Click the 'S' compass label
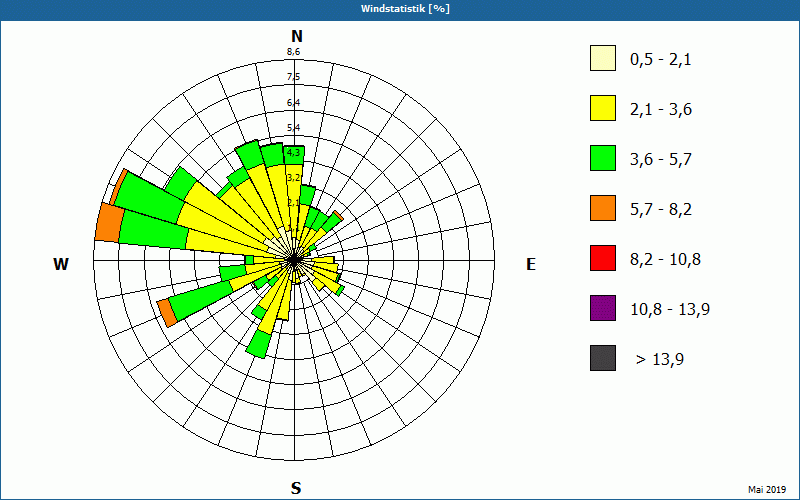The image size is (800, 500). pos(296,488)
